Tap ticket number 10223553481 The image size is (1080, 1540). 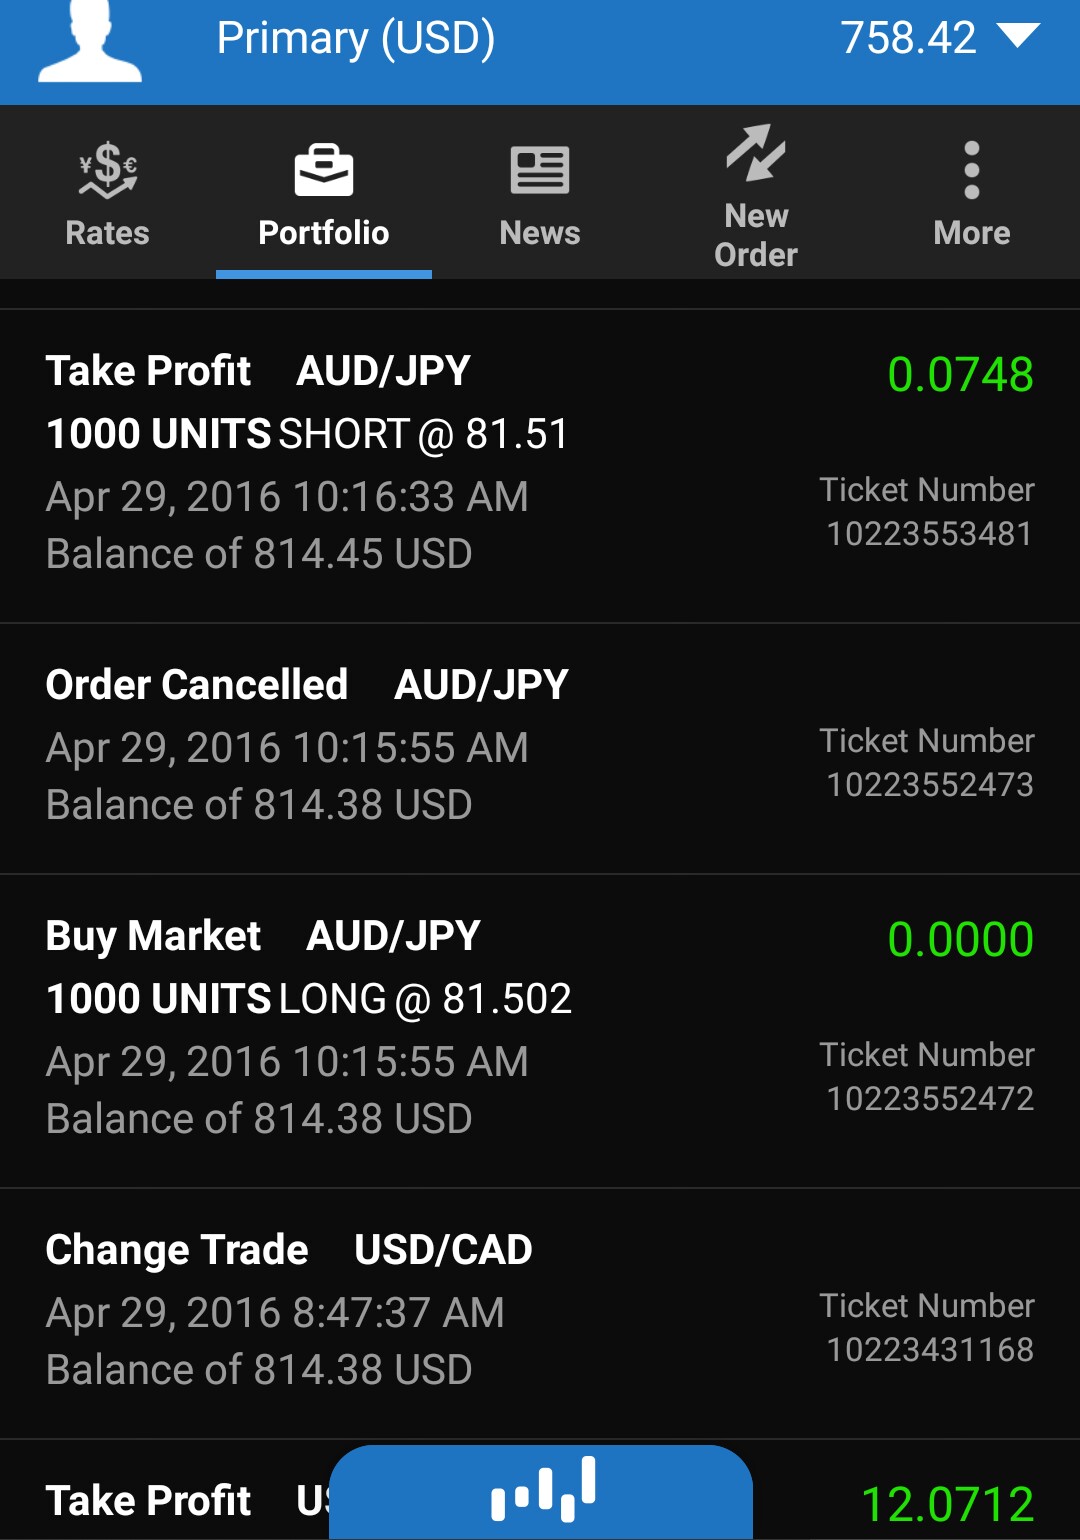929,533
